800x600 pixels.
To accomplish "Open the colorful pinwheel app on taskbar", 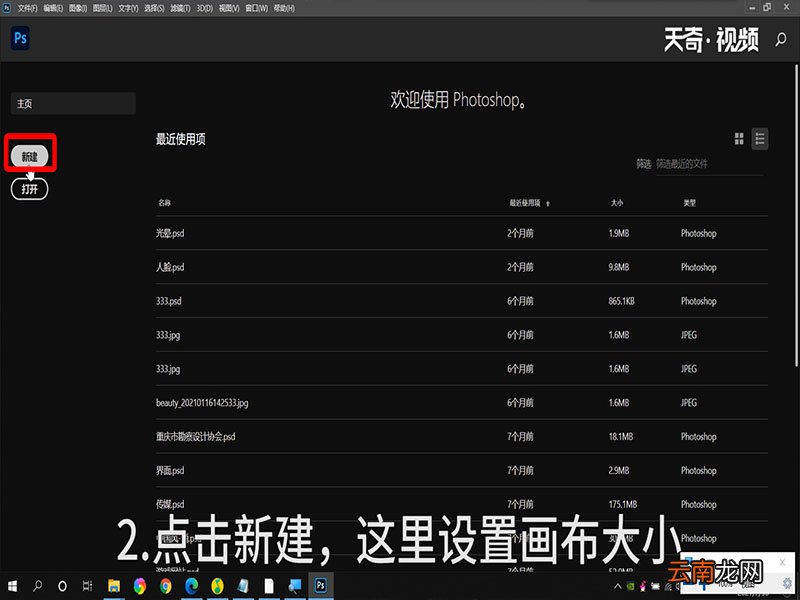I will pyautogui.click(x=139, y=586).
